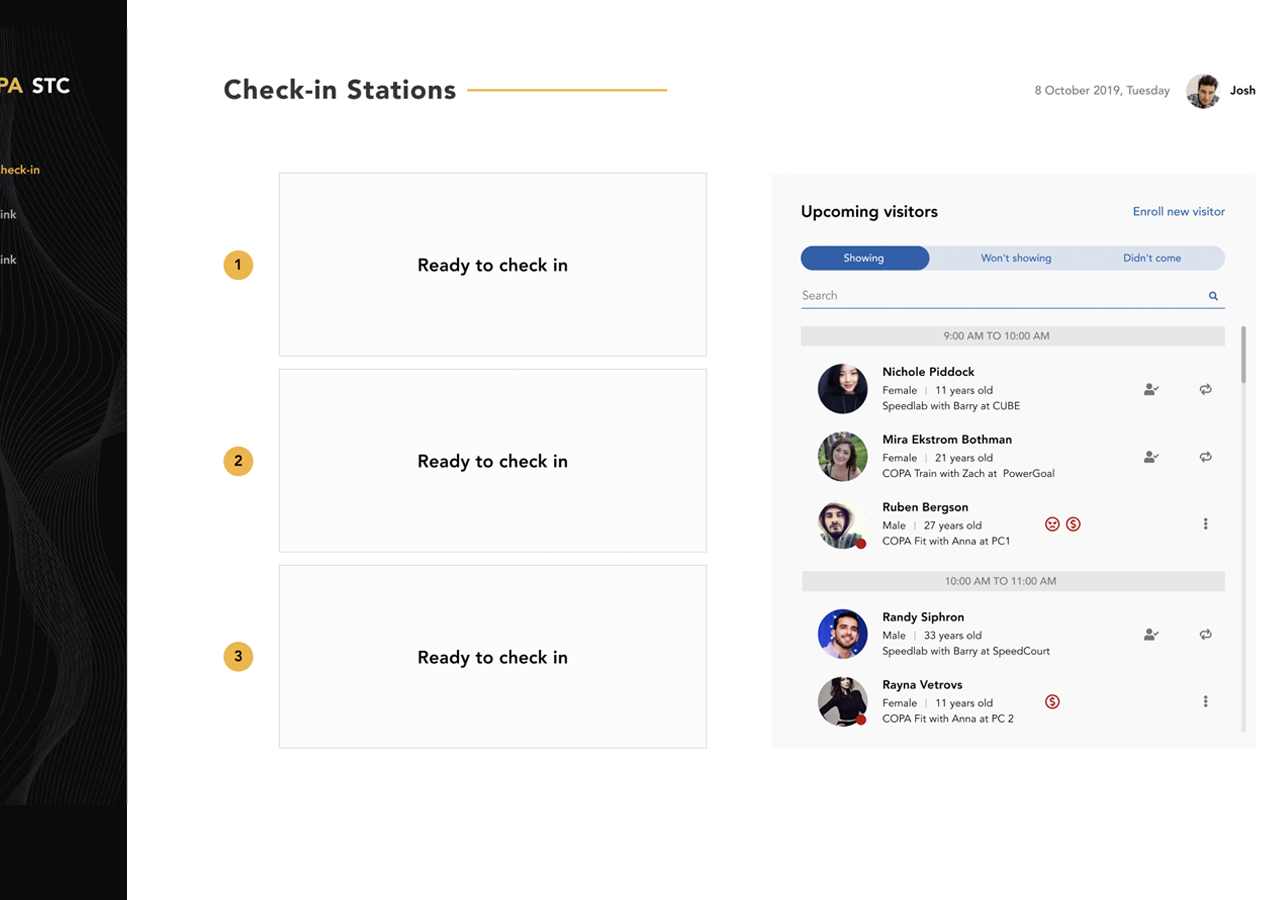Click the Enroll new visitor link
1280x900 pixels.
coord(1178,211)
